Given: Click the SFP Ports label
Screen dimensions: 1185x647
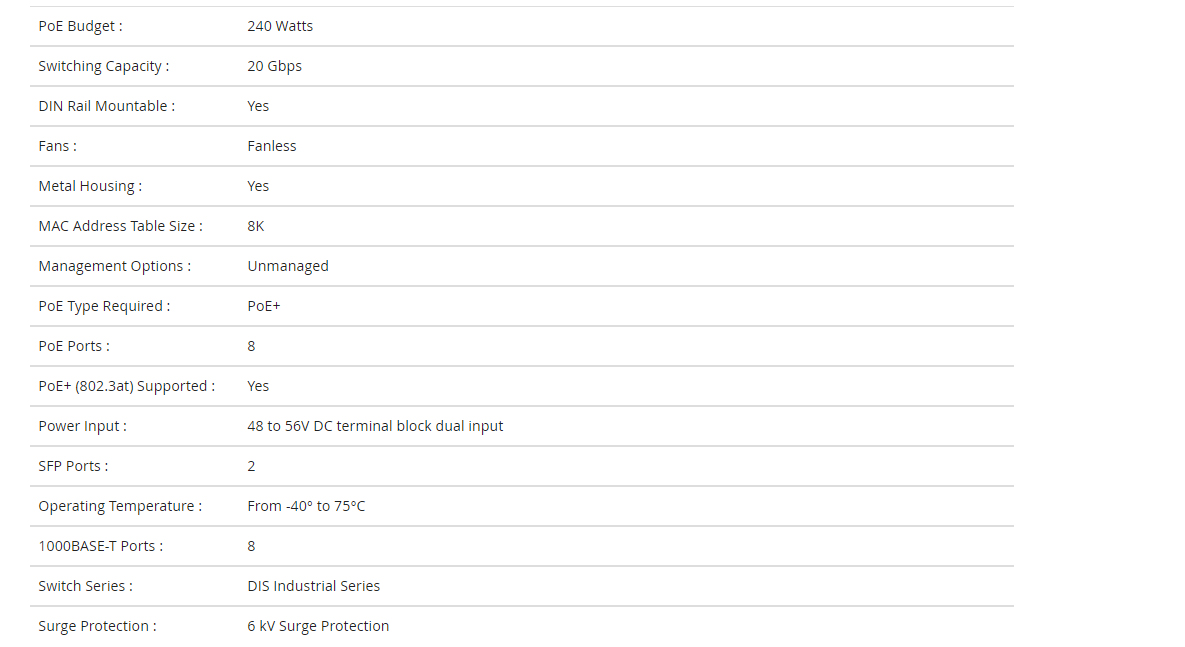Looking at the screenshot, I should [73, 466].
